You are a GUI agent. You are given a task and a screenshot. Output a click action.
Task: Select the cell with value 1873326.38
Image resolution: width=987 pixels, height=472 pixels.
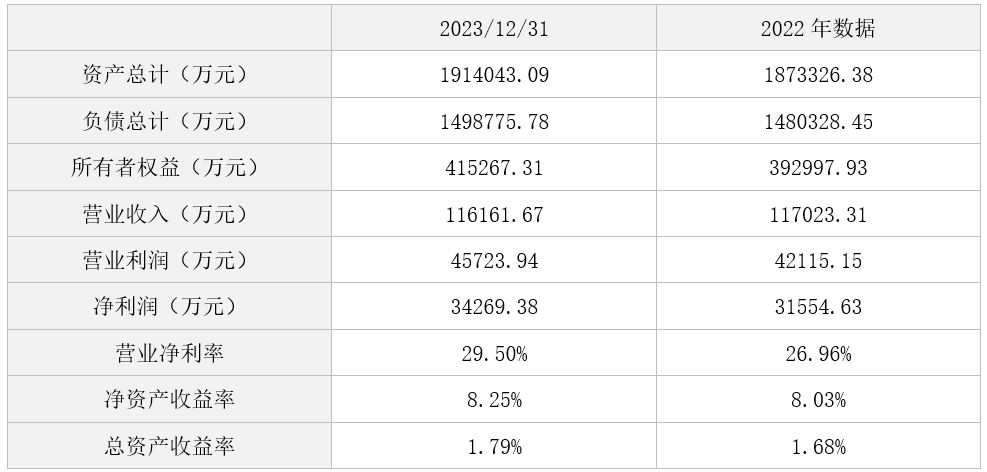pos(818,74)
